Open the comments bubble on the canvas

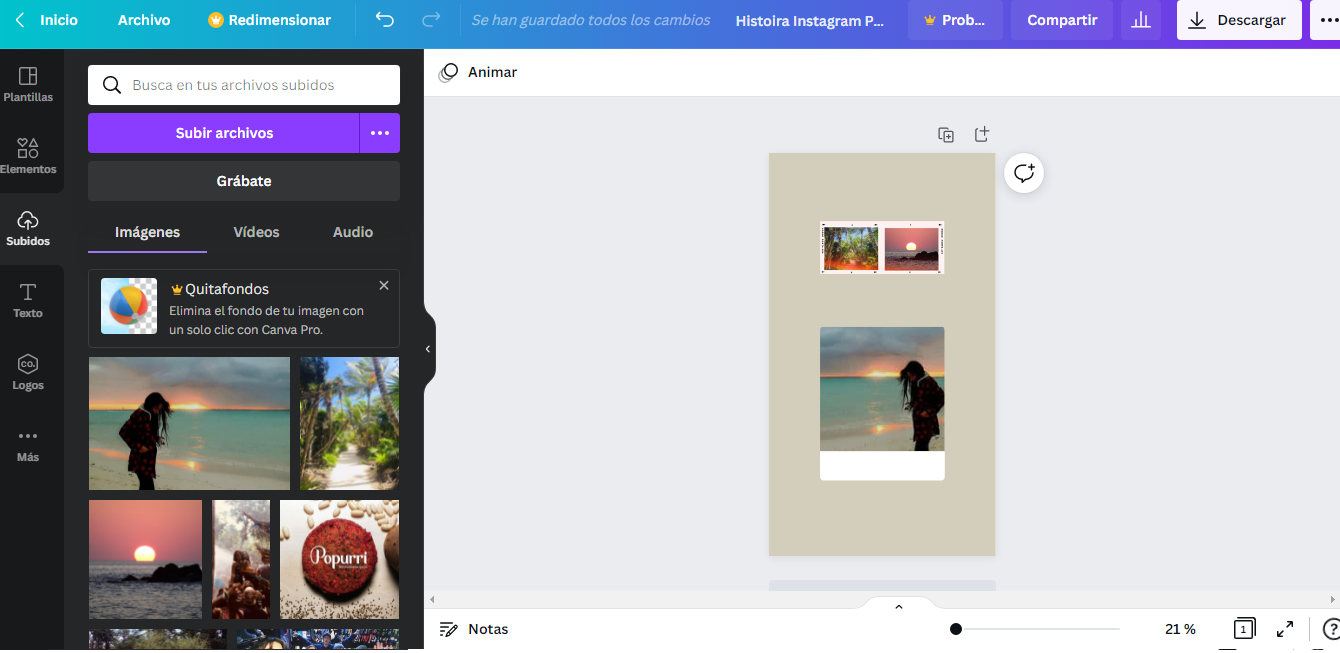[1023, 172]
